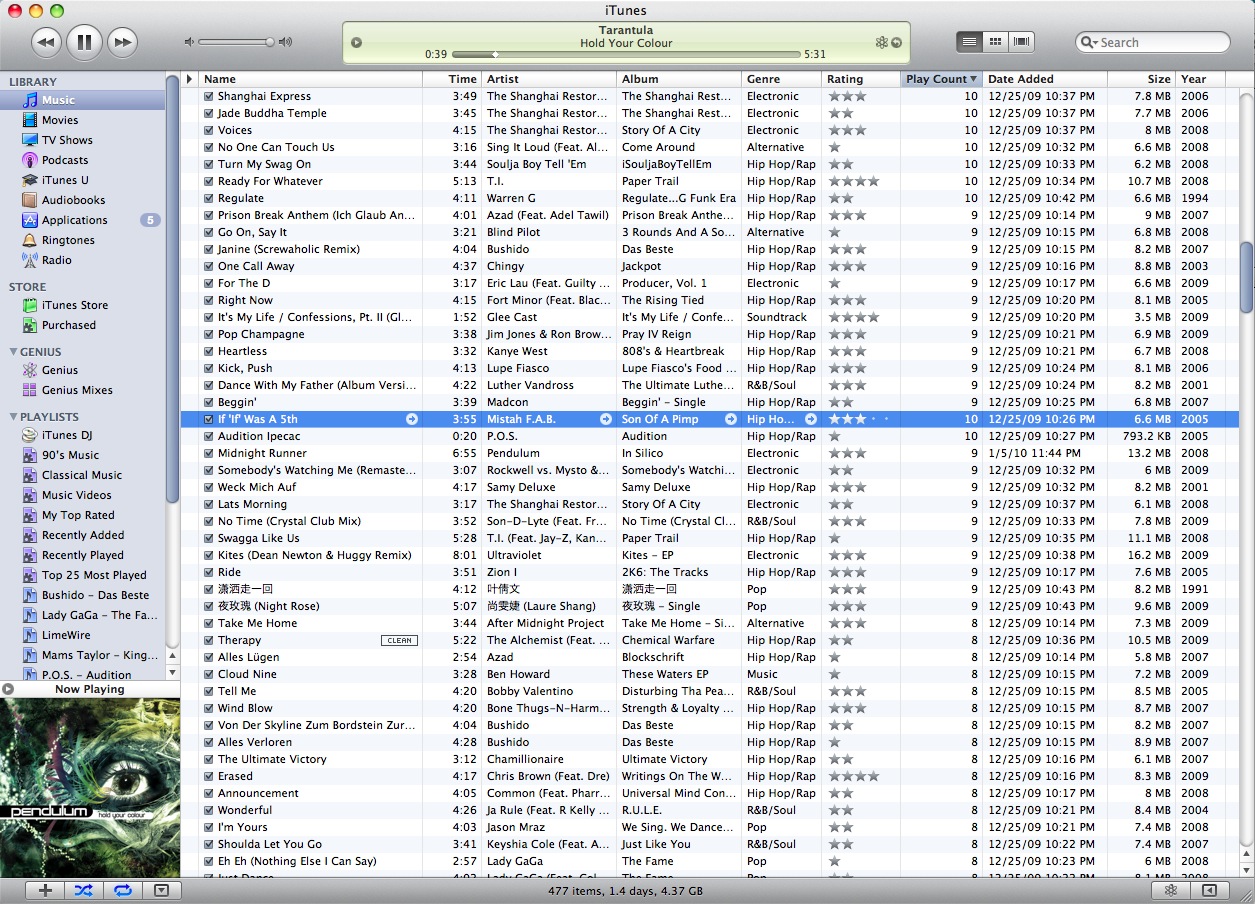Expand the now playing indicator column
The width and height of the screenshot is (1255, 904).
(190, 79)
